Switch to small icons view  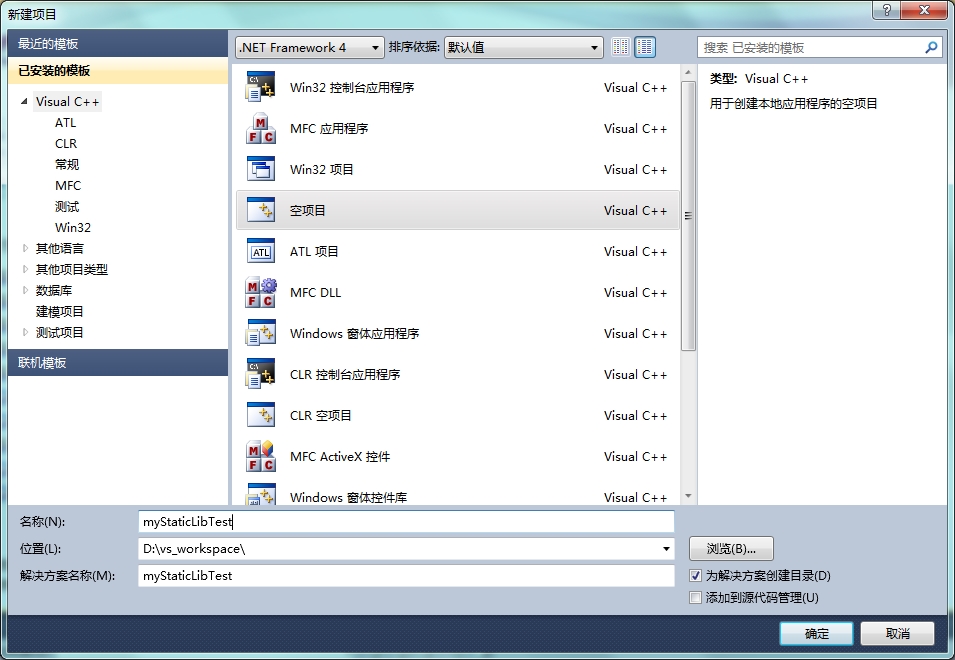621,47
